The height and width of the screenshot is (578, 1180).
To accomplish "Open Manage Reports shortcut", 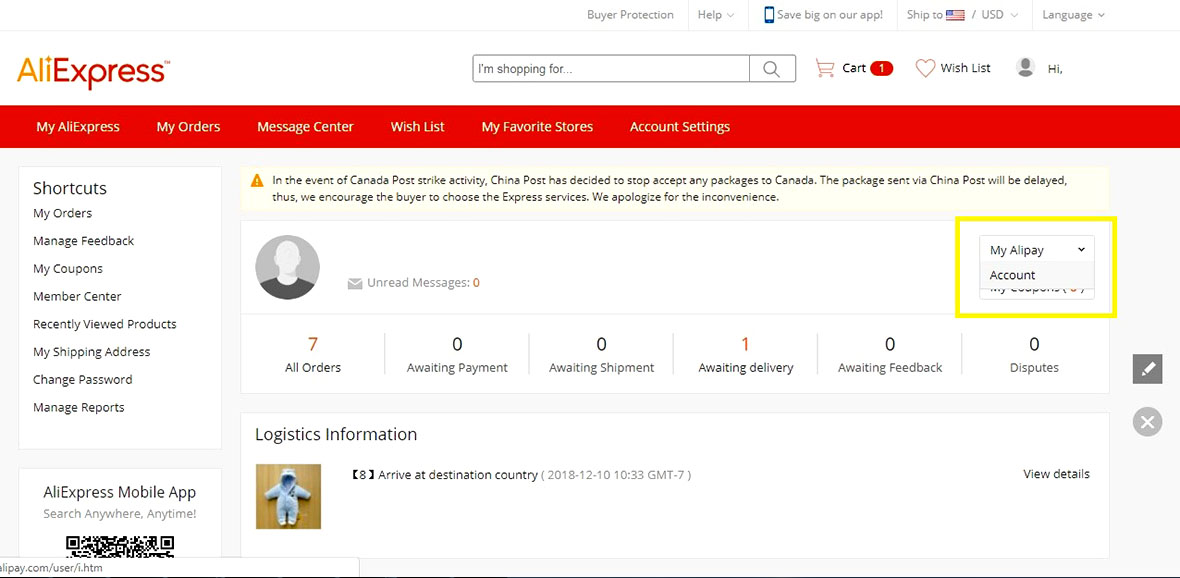I will click(x=78, y=407).
